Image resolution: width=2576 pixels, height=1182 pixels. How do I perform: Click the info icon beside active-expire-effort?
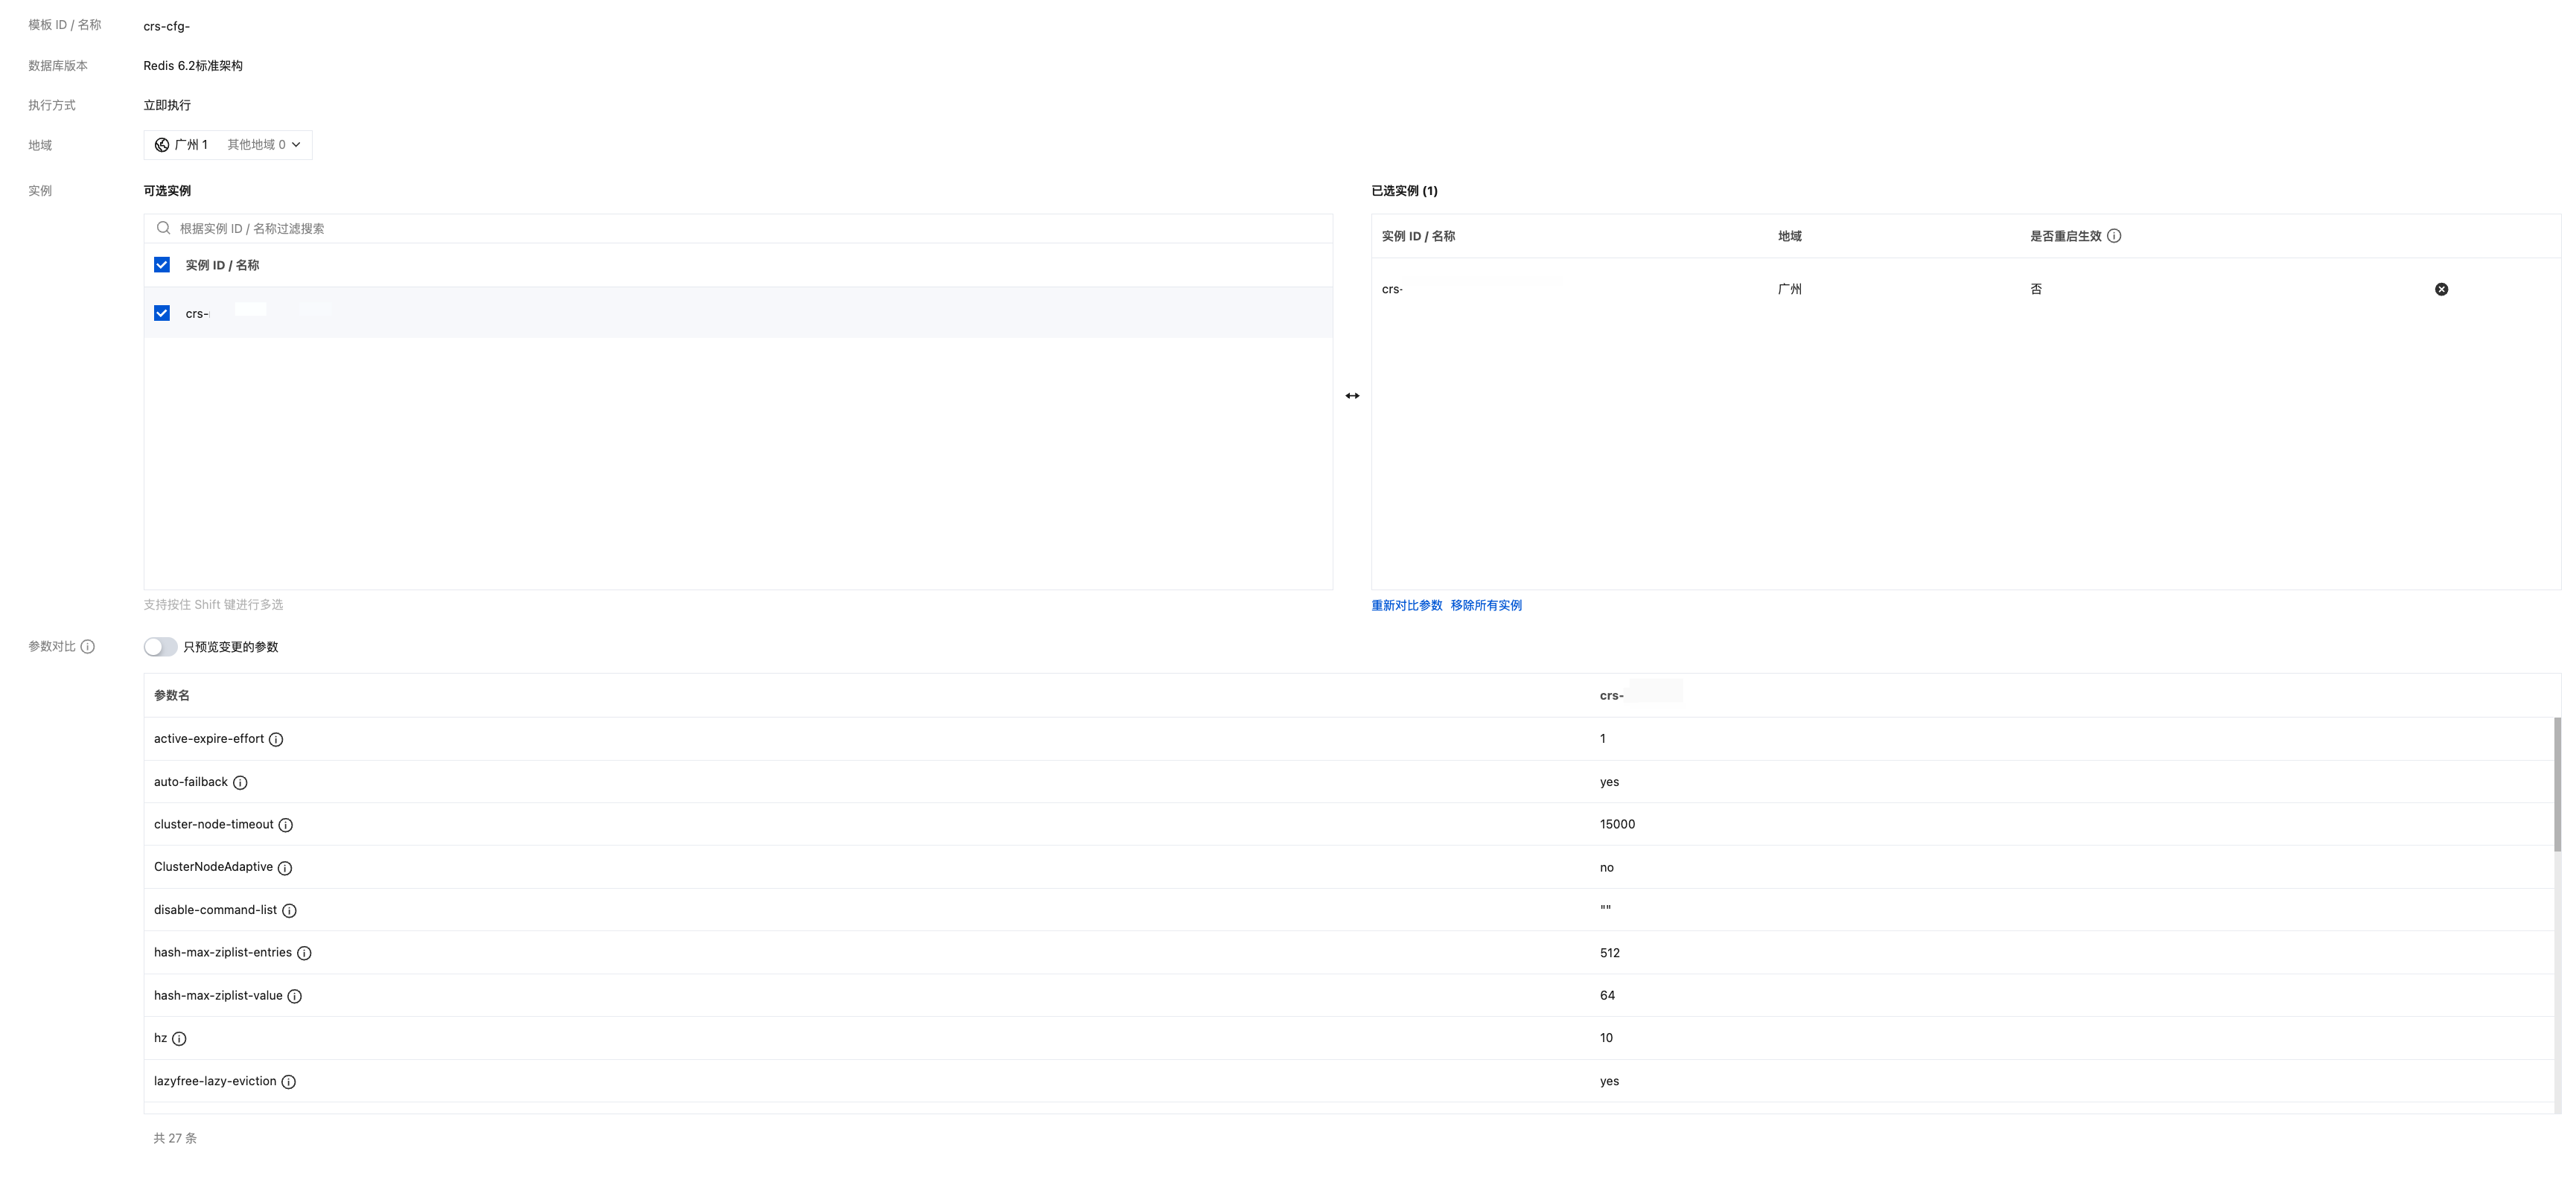click(276, 739)
